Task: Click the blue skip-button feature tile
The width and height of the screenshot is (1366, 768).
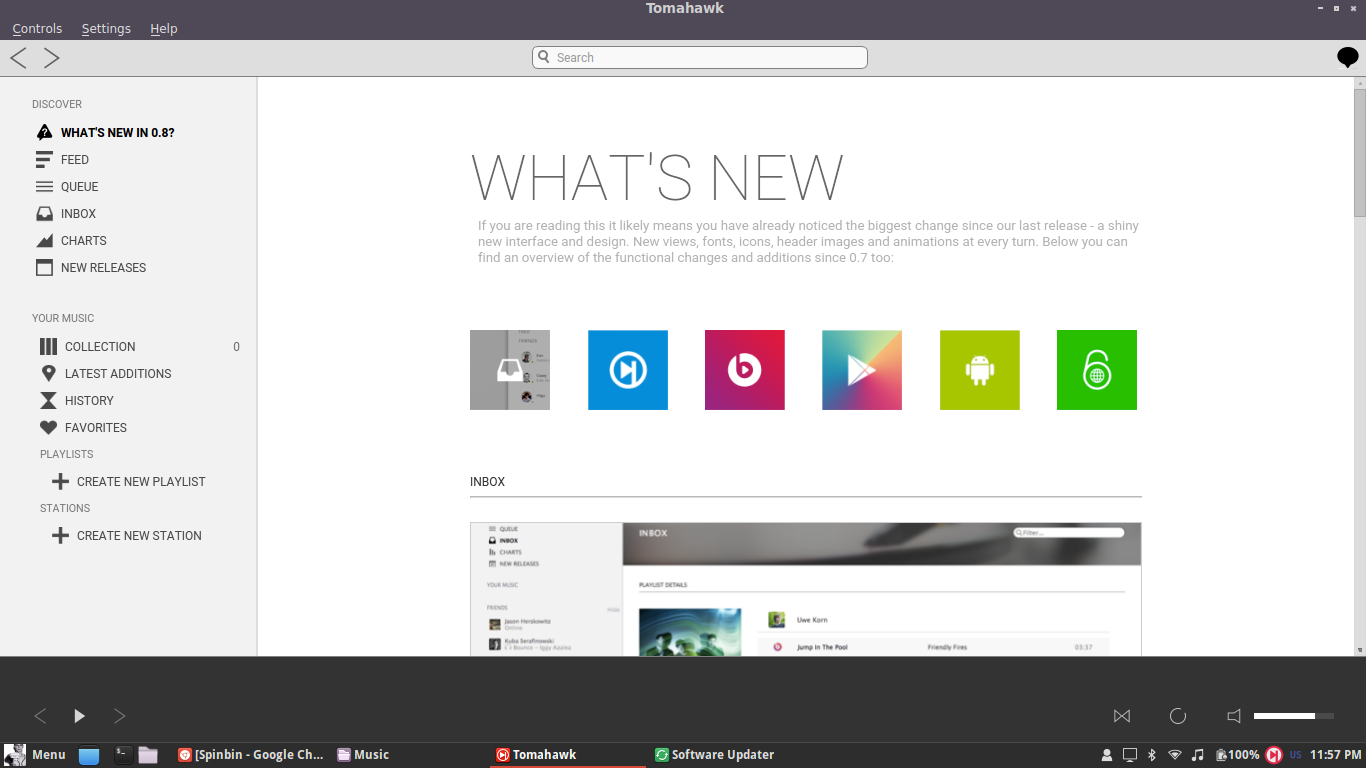Action: point(628,370)
